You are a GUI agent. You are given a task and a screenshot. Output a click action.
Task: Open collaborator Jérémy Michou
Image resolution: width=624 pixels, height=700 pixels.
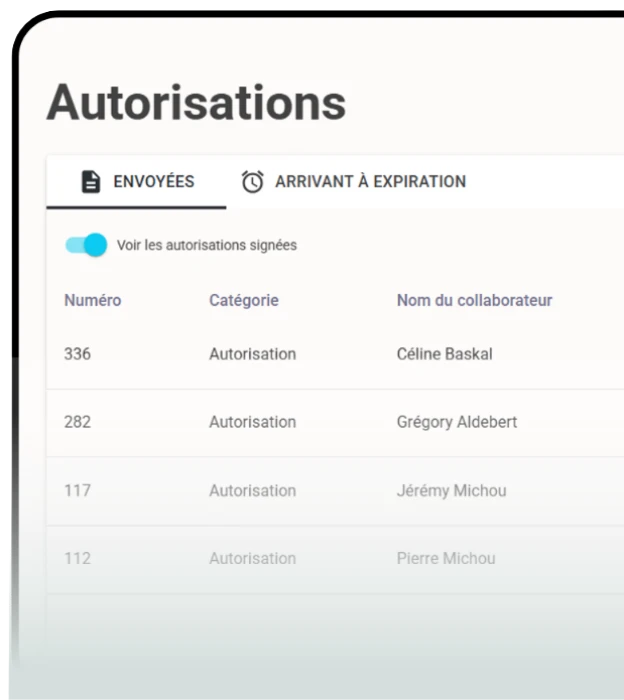[x=451, y=490]
